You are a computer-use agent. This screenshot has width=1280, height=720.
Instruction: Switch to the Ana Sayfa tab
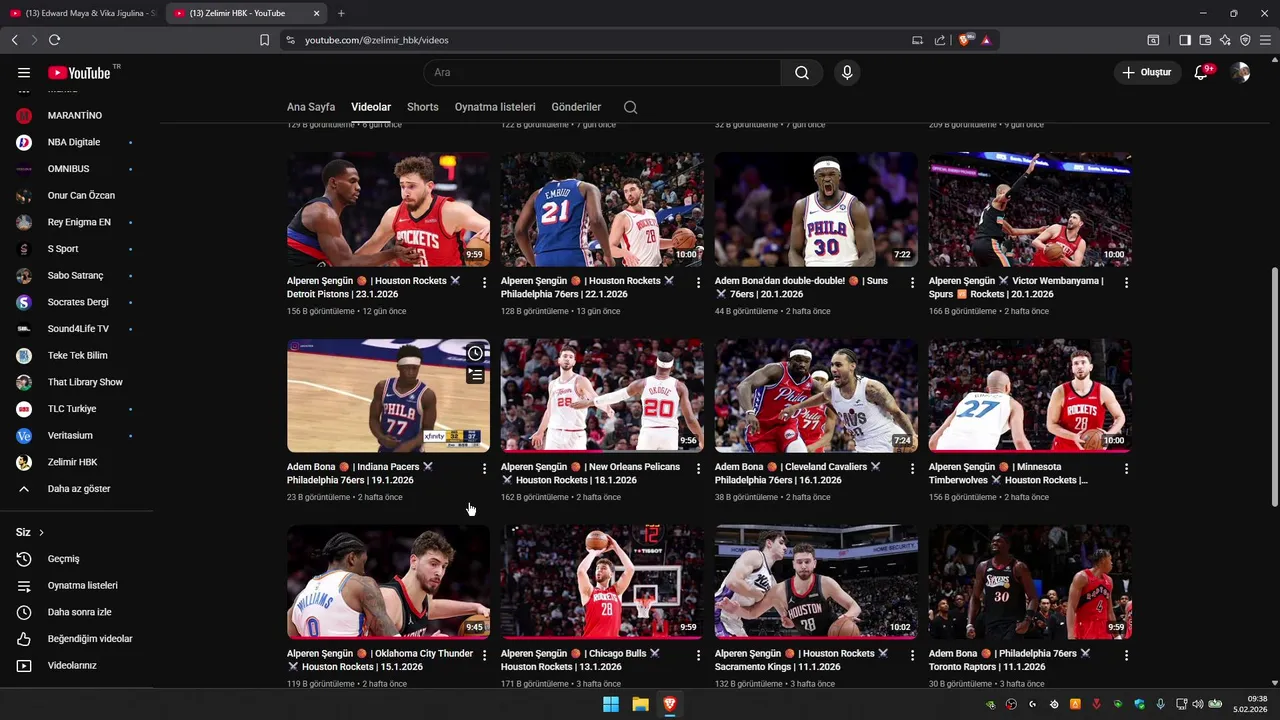[x=311, y=107]
